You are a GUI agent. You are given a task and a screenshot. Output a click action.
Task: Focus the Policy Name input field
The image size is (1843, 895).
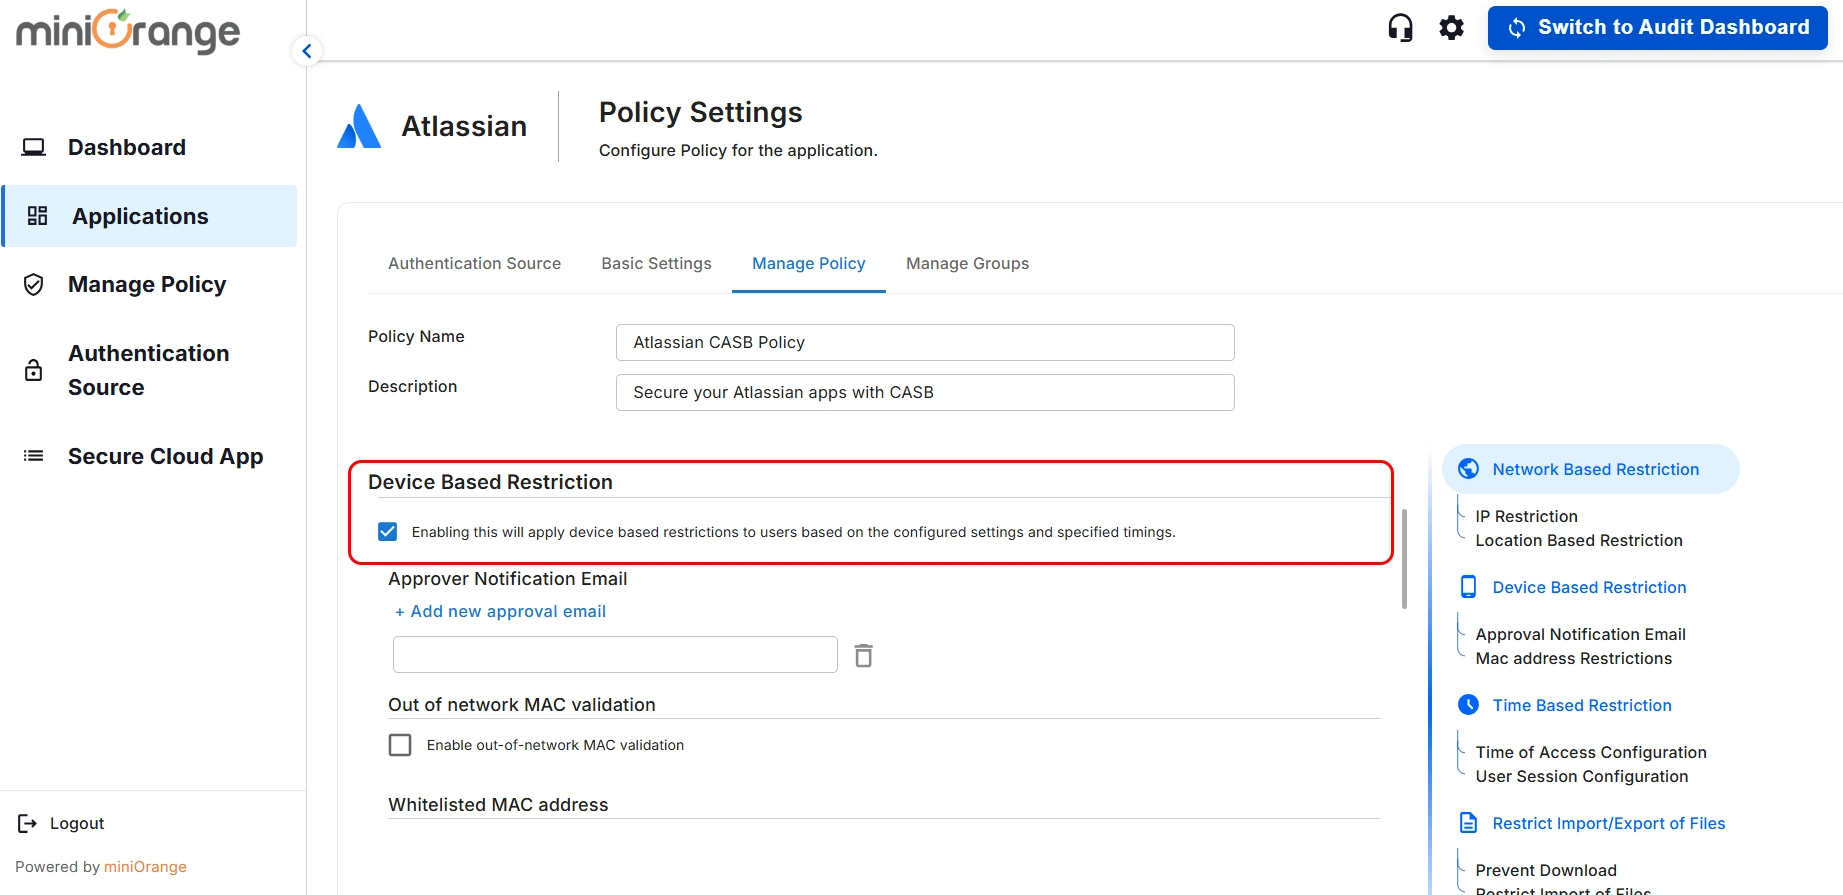925,342
